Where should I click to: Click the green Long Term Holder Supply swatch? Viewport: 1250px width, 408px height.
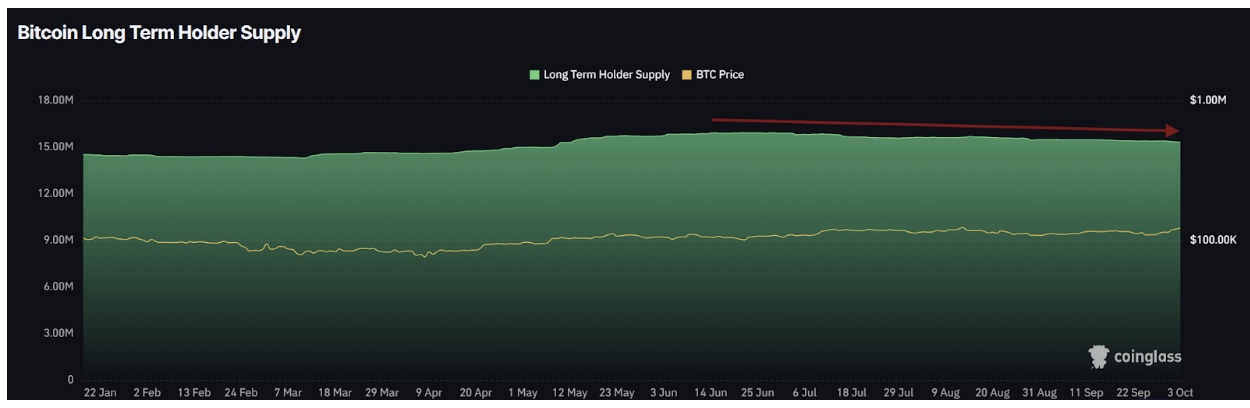[x=534, y=75]
